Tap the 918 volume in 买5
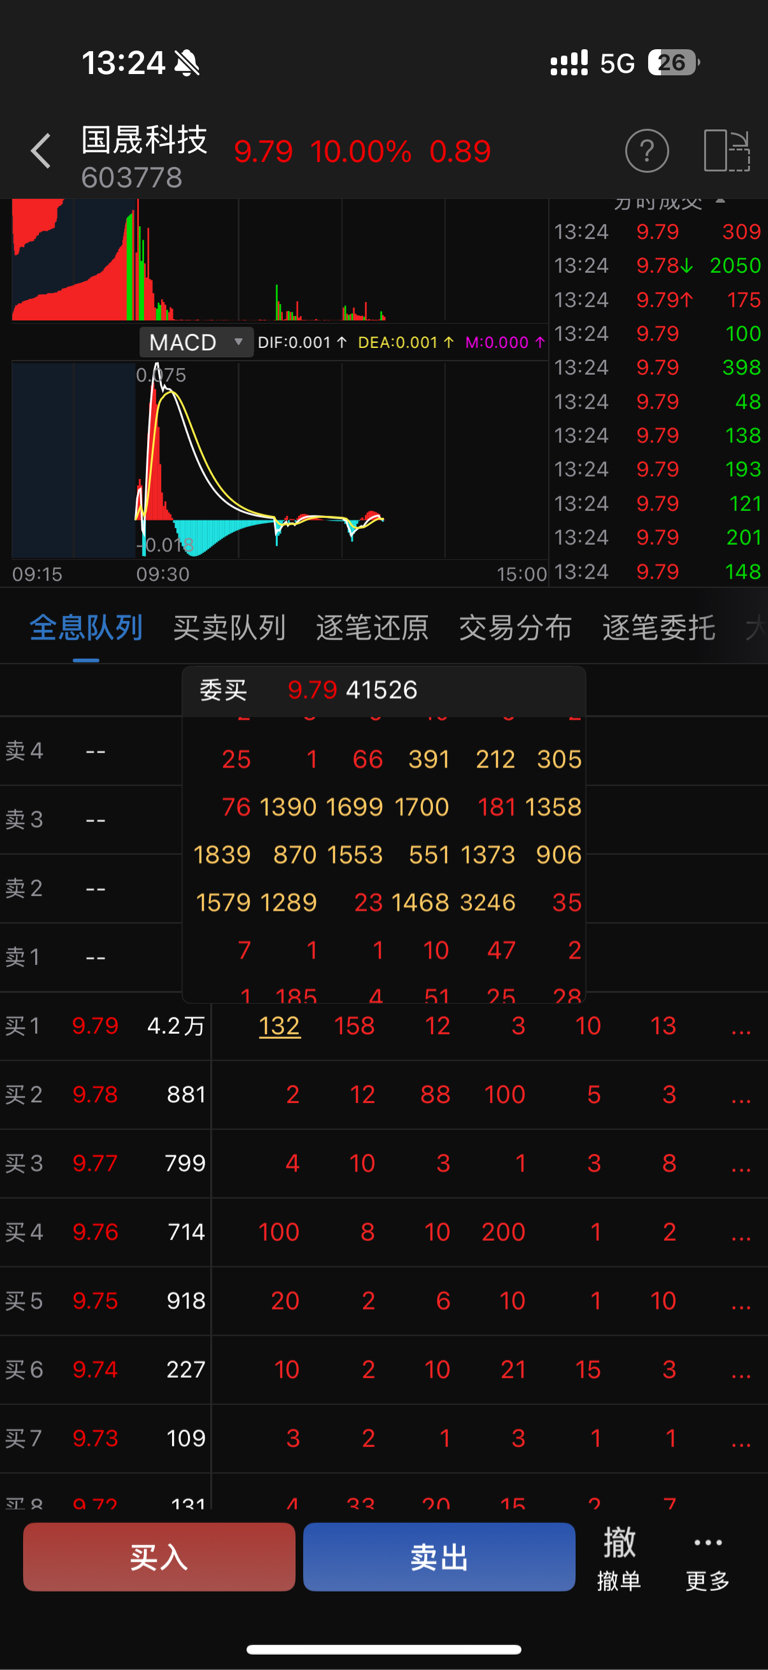 click(x=186, y=1301)
